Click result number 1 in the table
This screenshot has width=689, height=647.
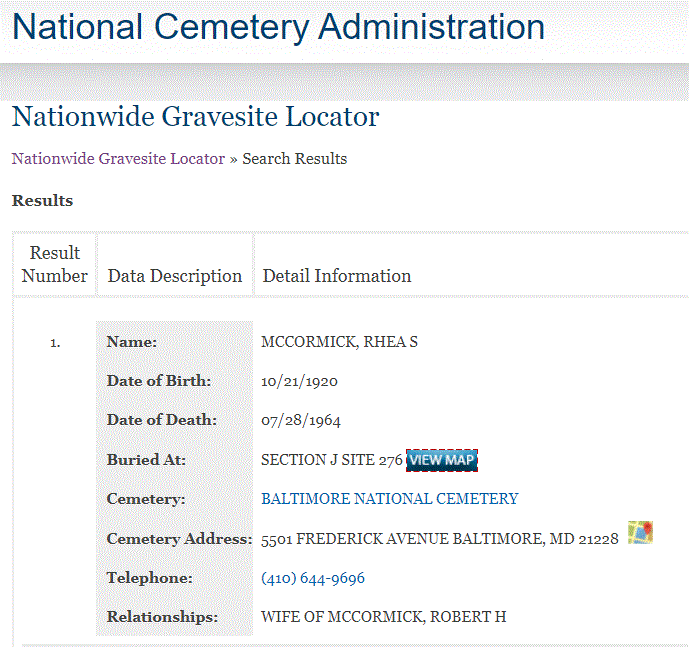point(55,343)
